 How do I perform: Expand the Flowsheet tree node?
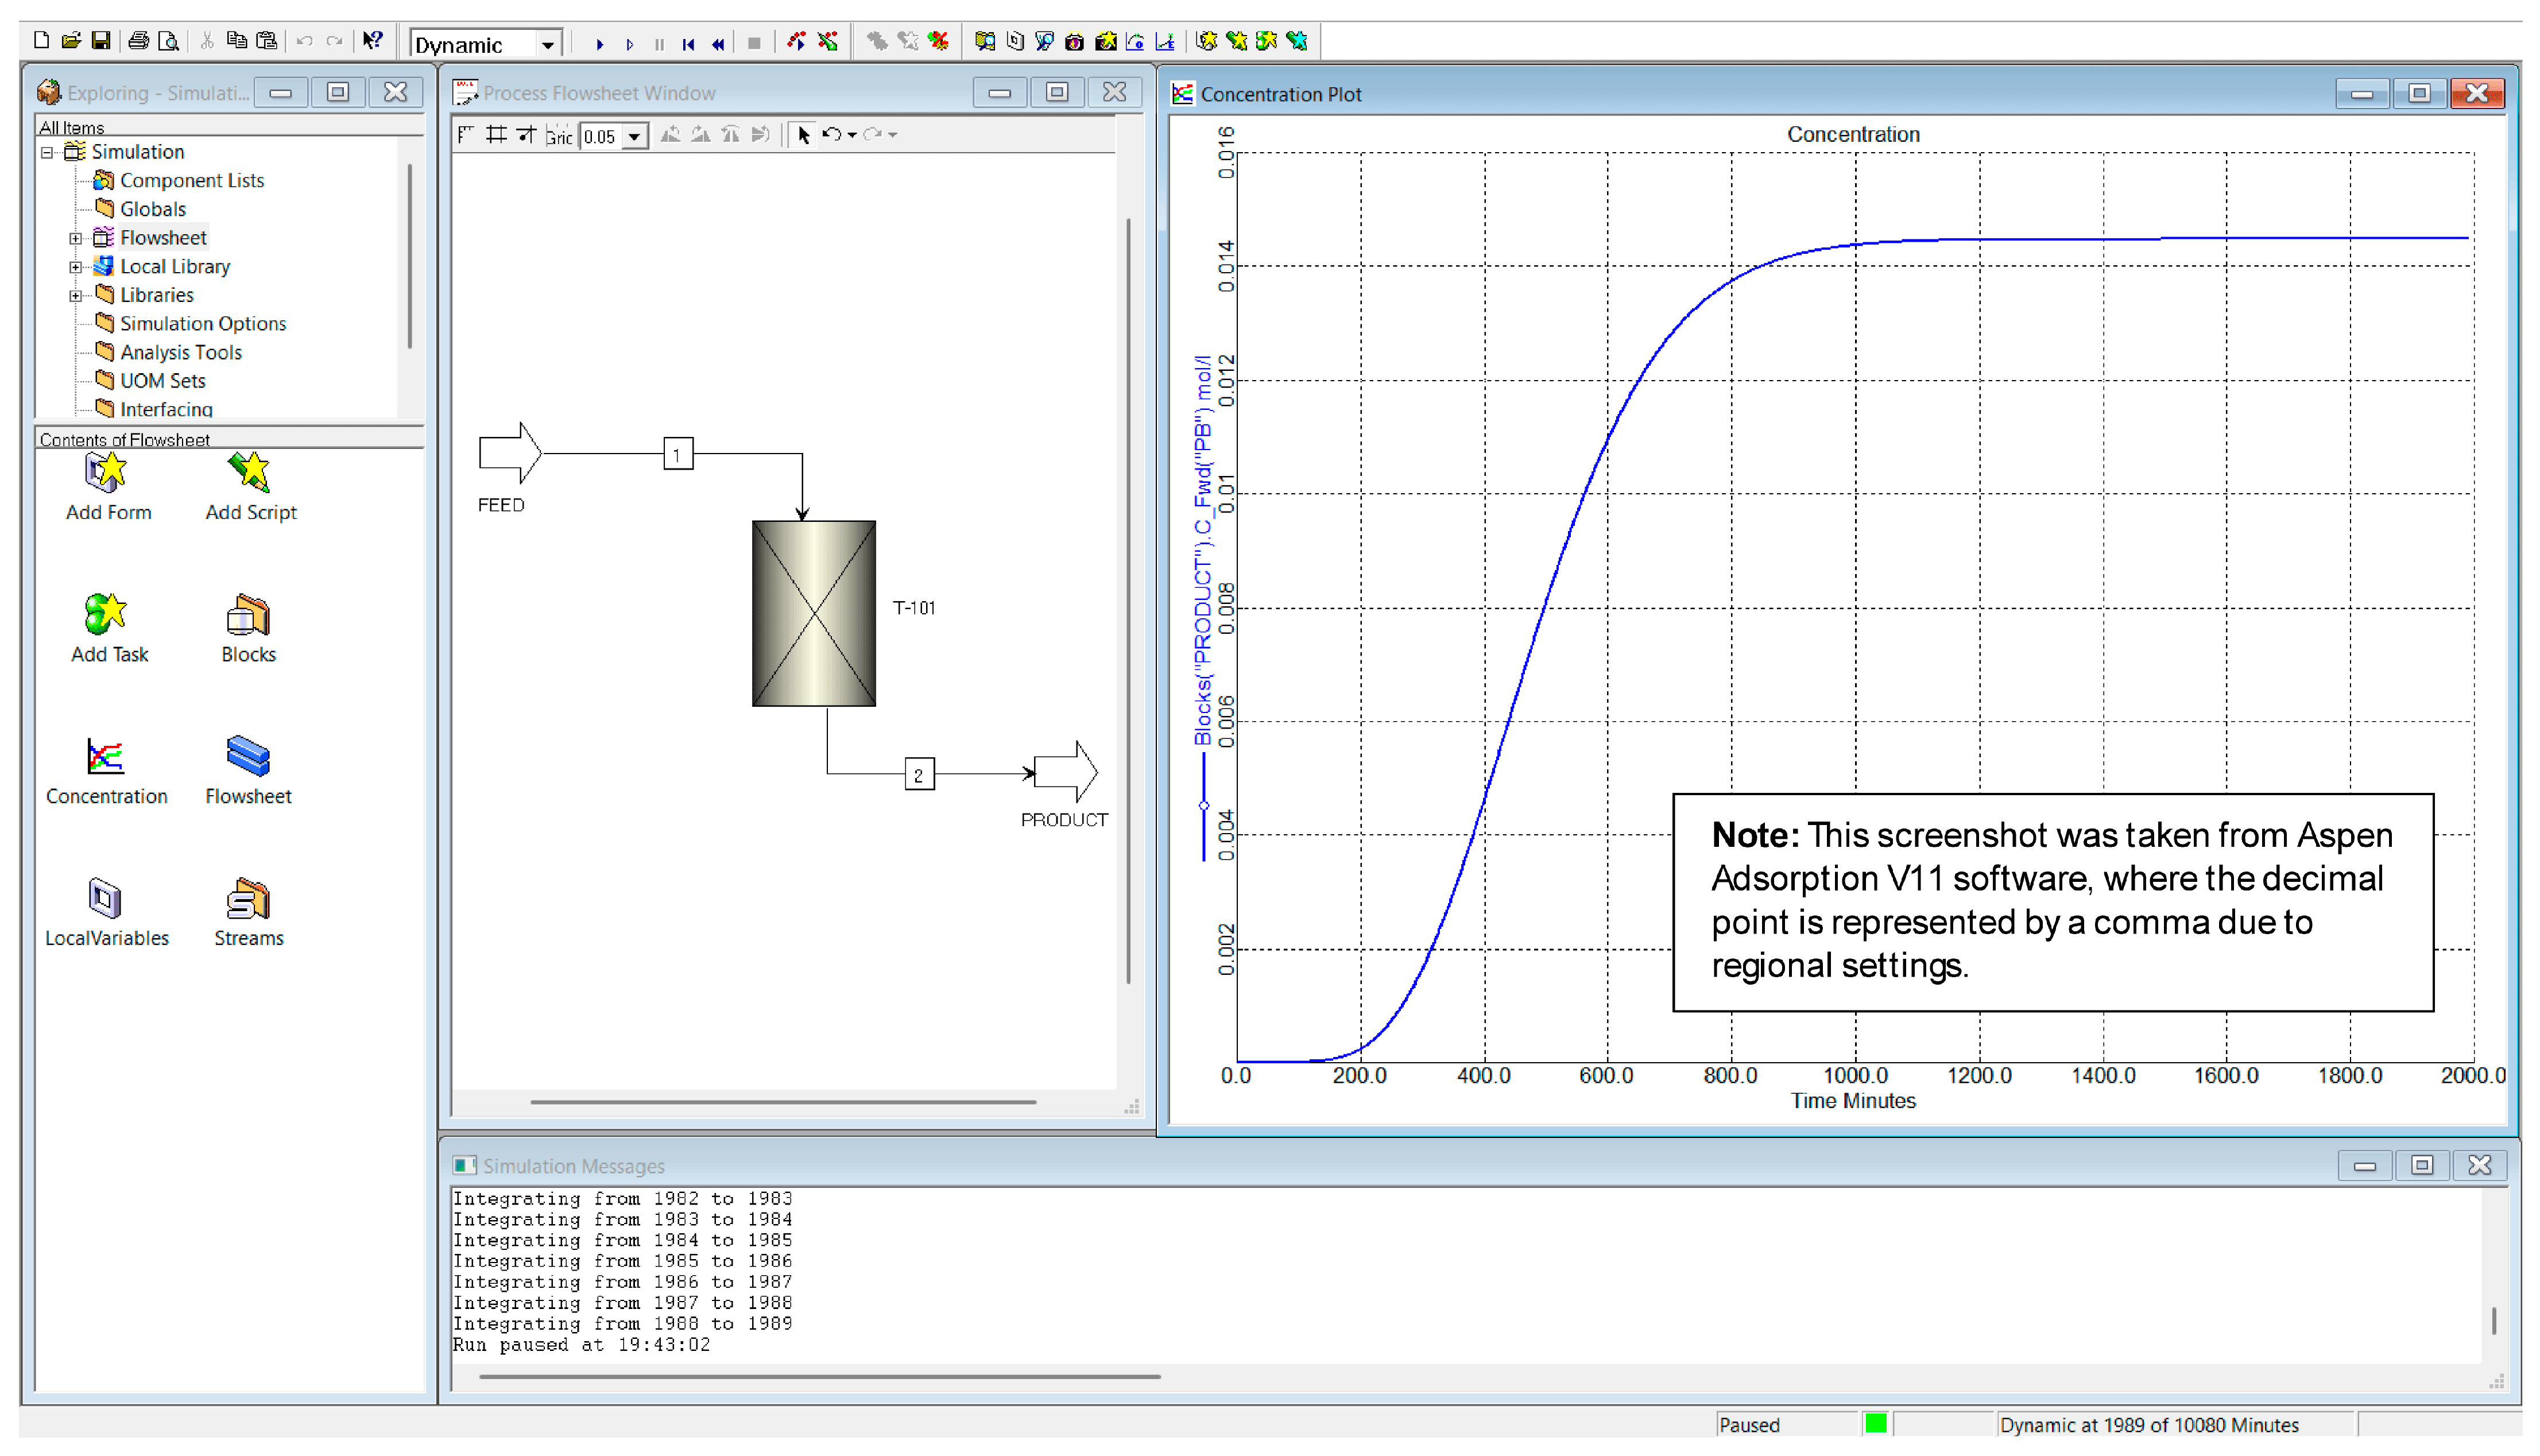click(x=75, y=238)
